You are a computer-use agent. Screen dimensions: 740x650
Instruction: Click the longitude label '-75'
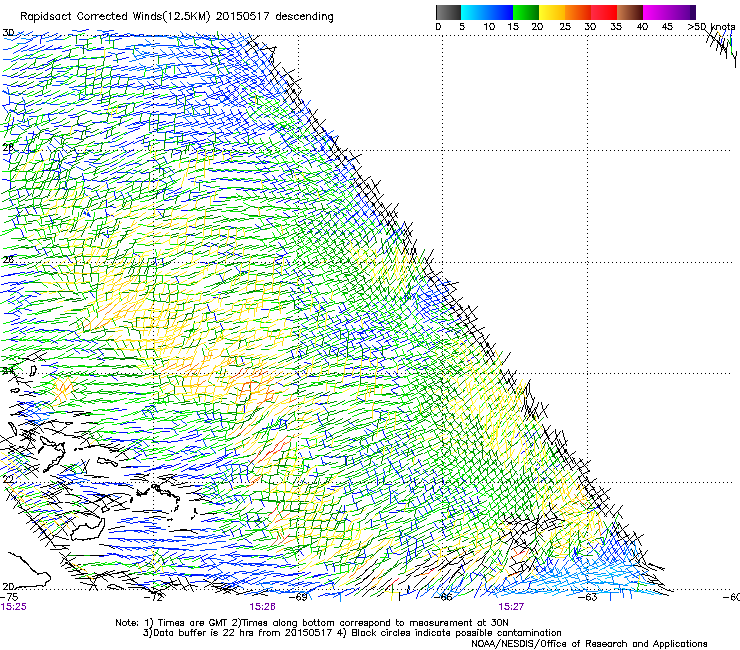point(9,597)
